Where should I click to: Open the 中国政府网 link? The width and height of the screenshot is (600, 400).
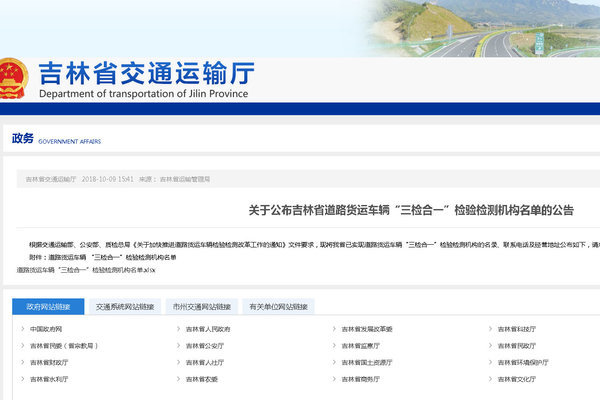46,329
